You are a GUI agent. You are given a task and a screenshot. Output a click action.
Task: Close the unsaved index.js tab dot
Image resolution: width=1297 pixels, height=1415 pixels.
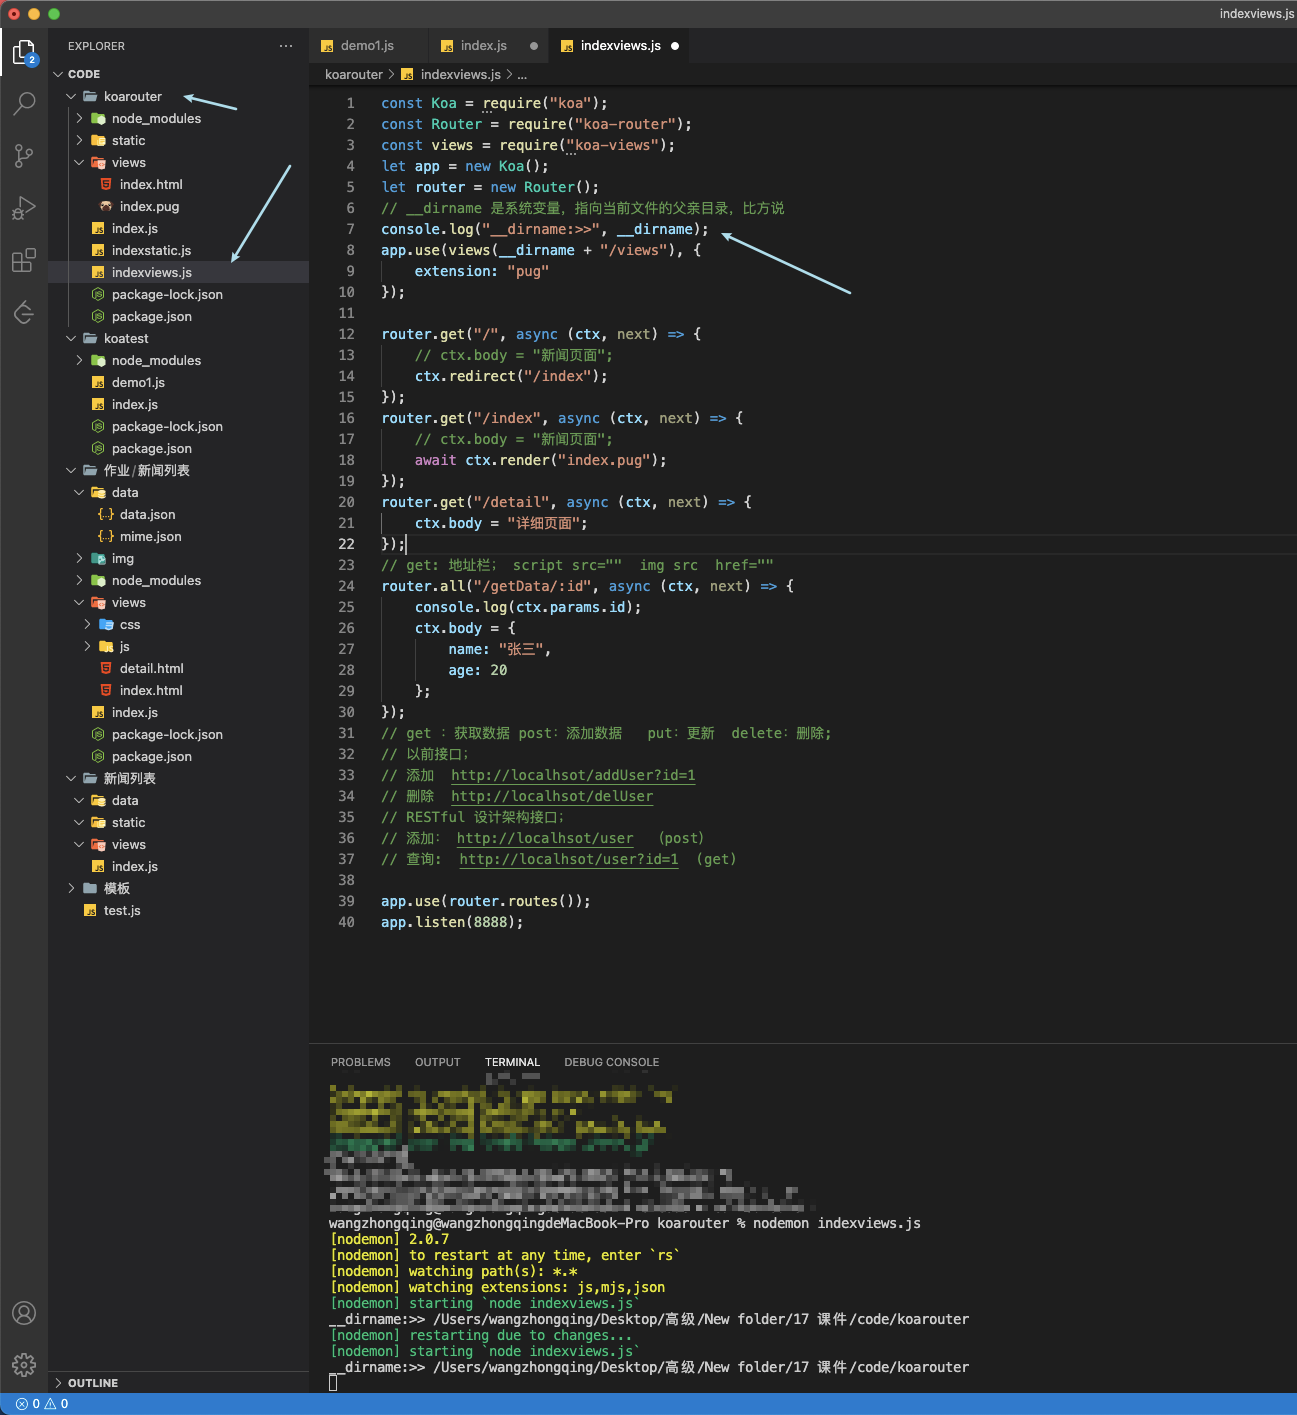click(x=533, y=46)
